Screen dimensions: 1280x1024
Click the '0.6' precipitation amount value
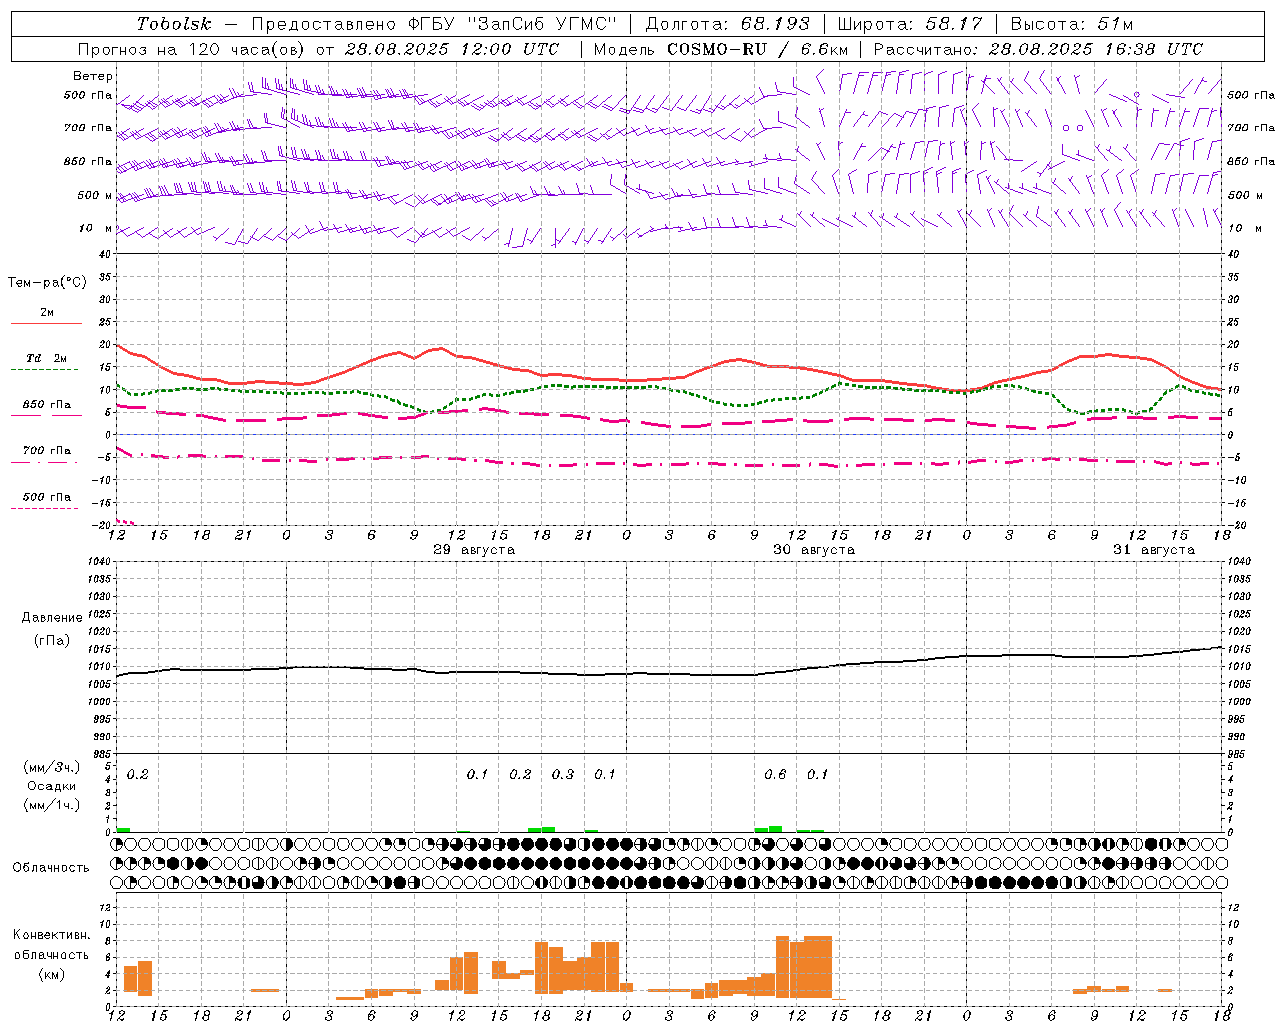coord(775,775)
